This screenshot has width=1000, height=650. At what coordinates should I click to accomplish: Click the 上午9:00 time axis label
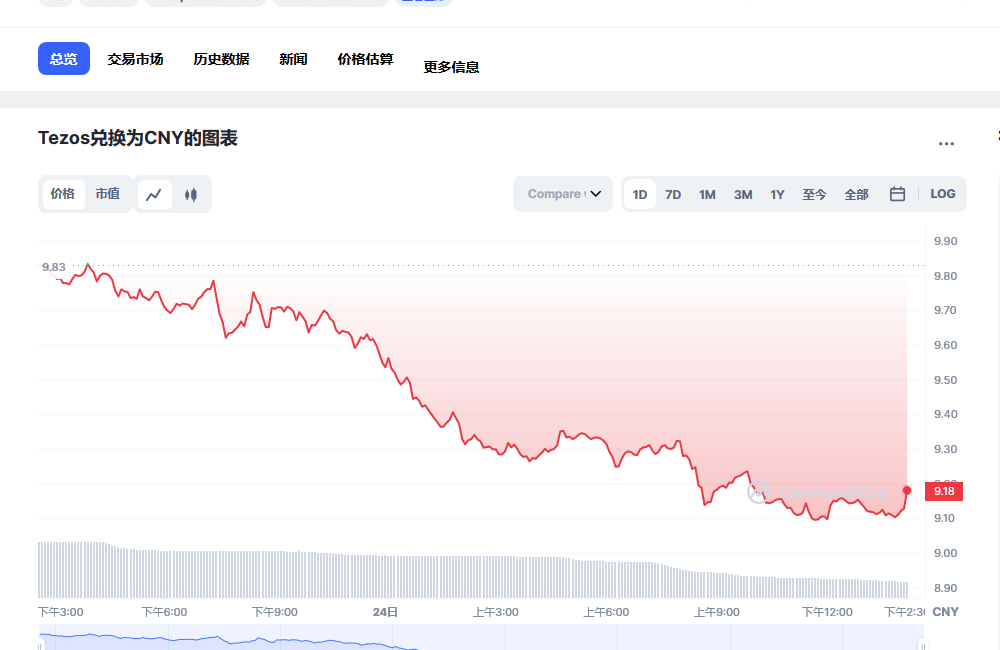coord(717,612)
